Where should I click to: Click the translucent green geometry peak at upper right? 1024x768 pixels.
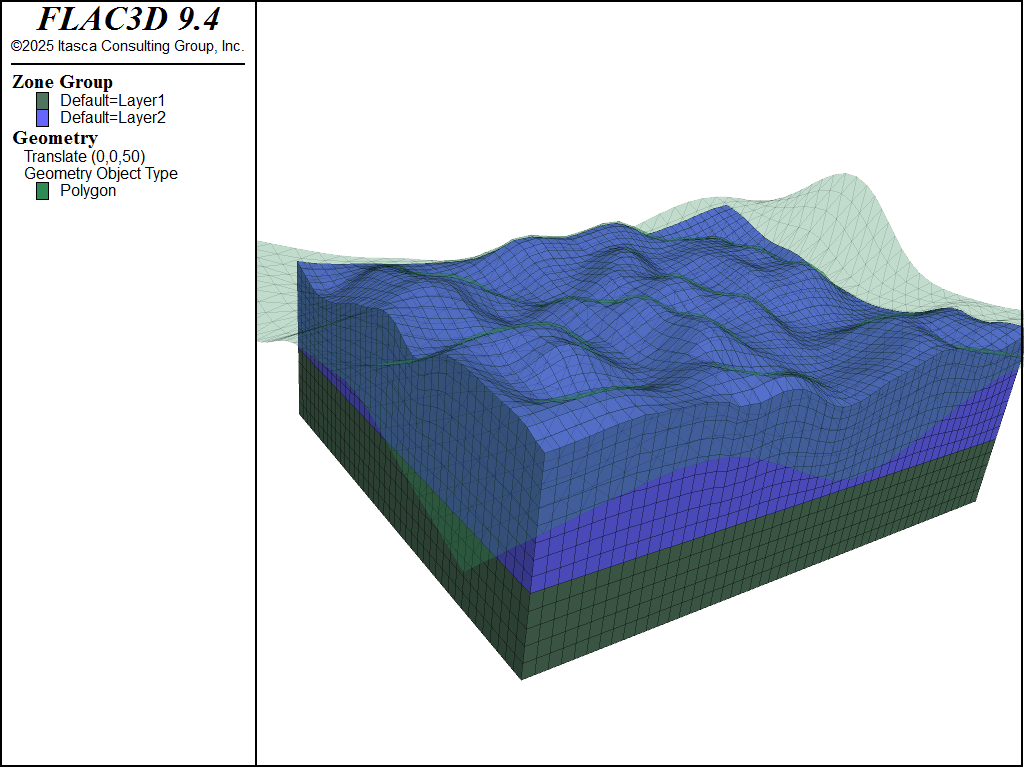tap(840, 200)
